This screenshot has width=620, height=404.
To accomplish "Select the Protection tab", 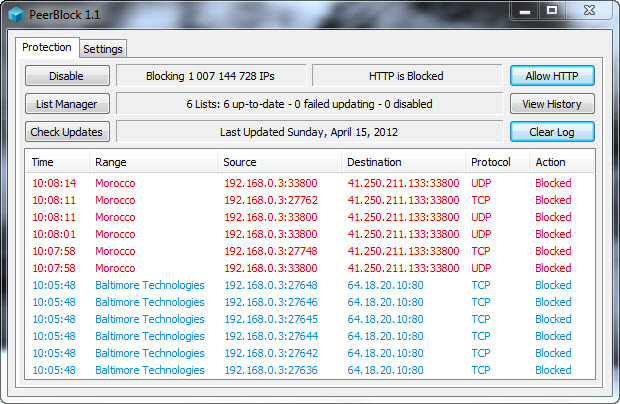I will [x=47, y=47].
